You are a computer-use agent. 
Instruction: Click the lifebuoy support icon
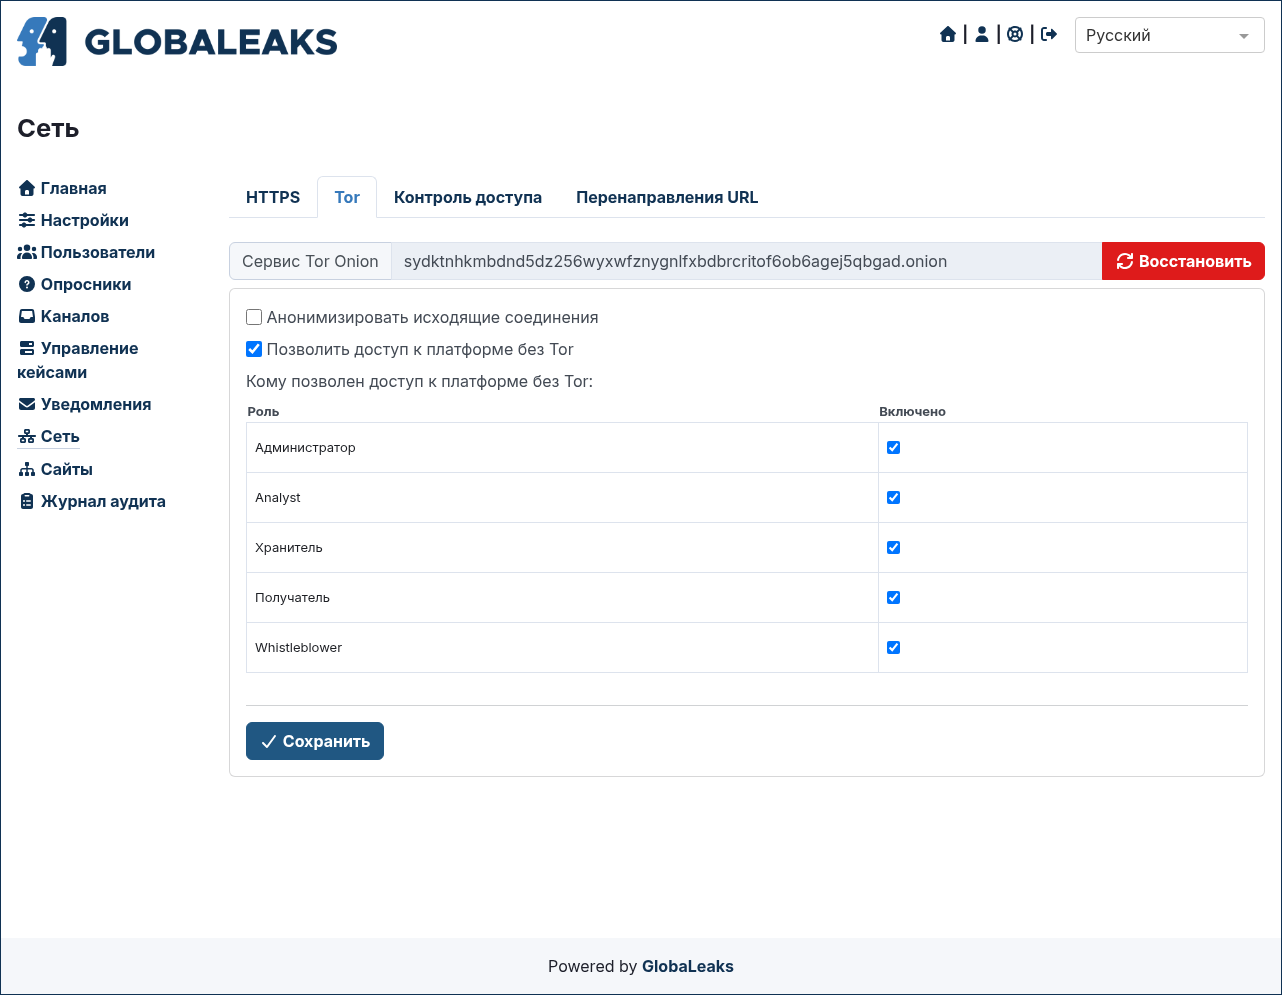pyautogui.click(x=1015, y=35)
